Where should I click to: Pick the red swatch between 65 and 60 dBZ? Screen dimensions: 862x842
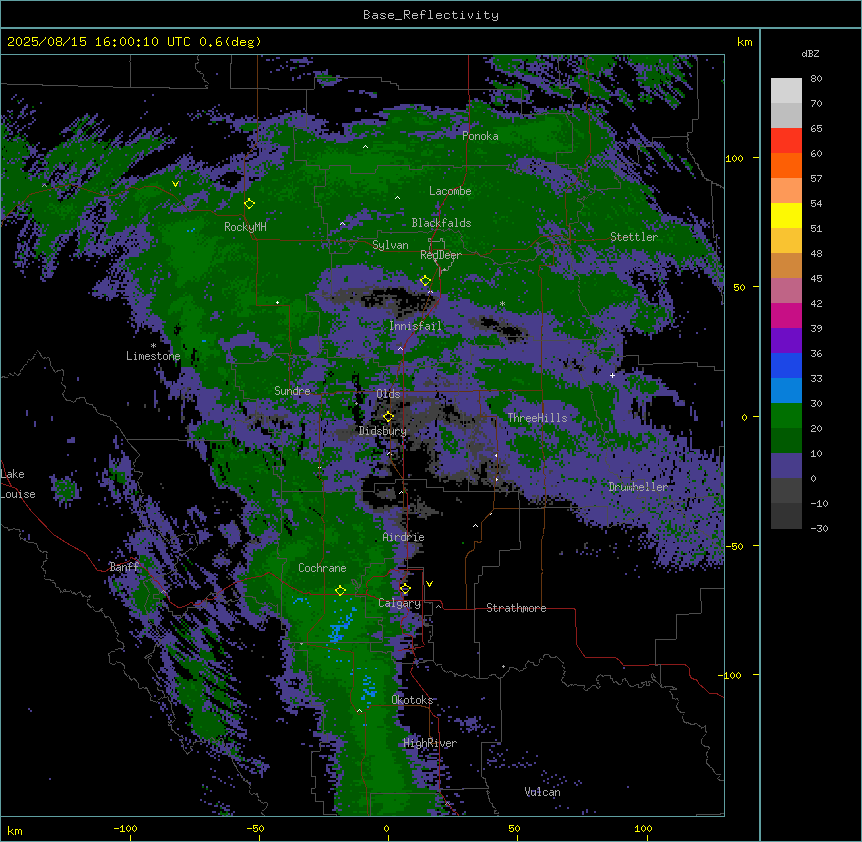click(786, 141)
